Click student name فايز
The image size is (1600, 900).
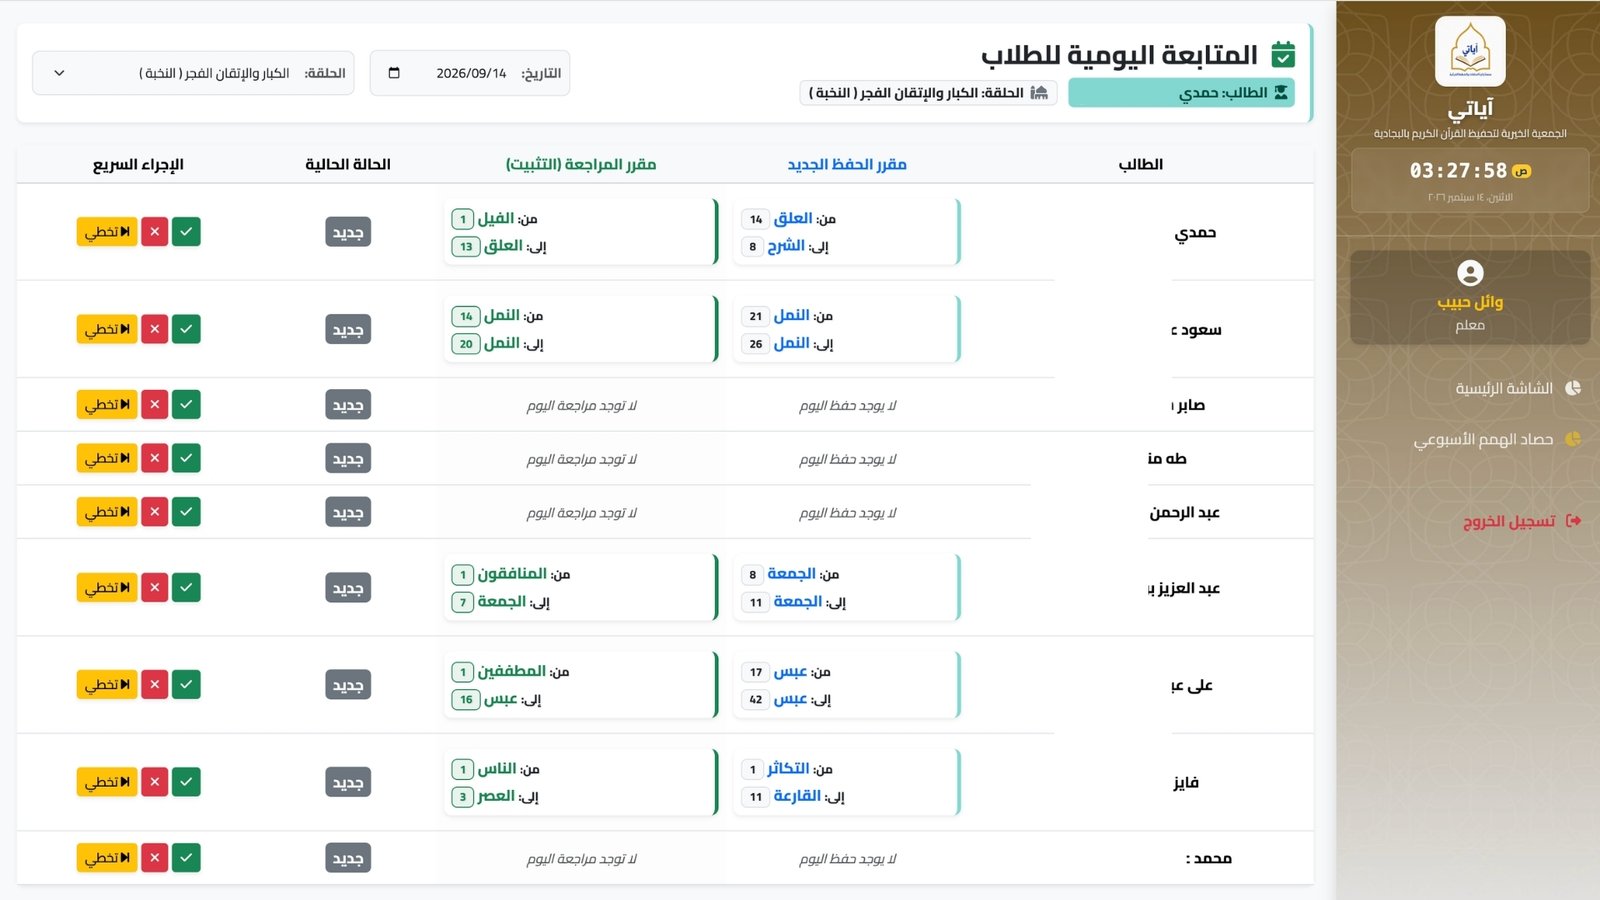(x=1186, y=782)
